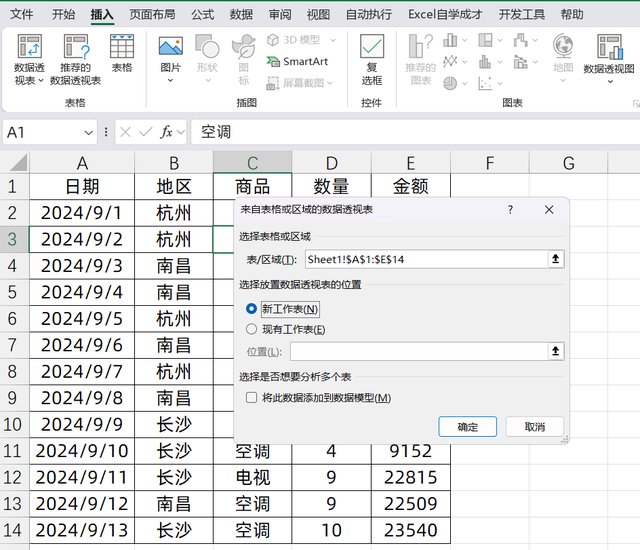640x550 pixels.
Task: Expand the pie chart dropdown arrow
Action: (x=464, y=84)
